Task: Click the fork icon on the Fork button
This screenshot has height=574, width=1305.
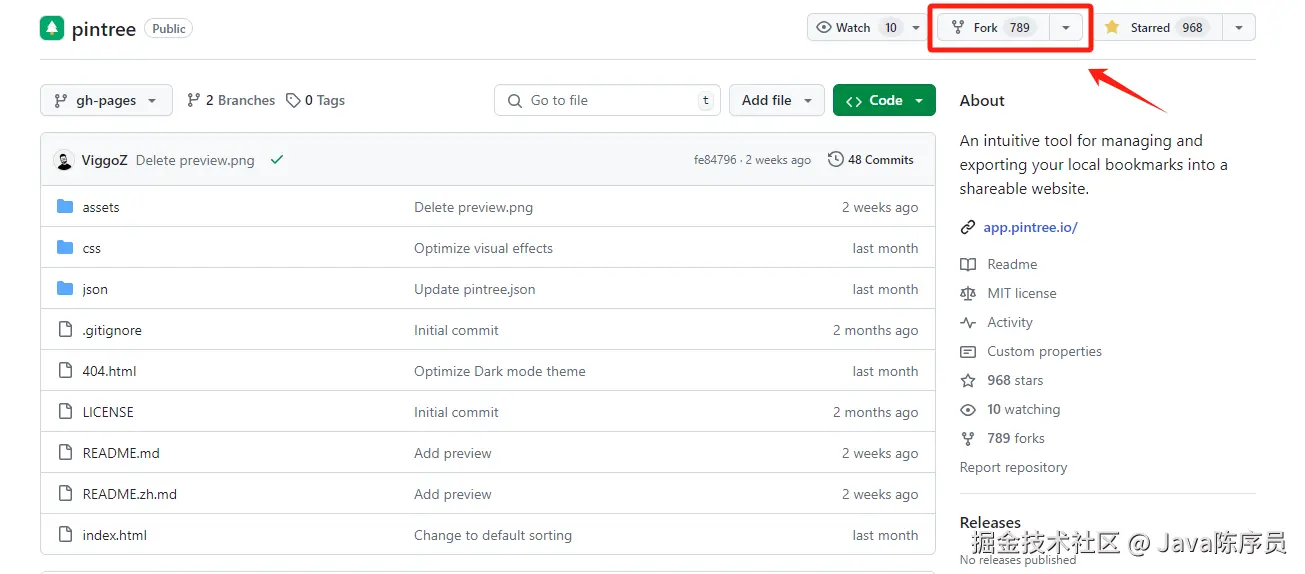Action: coord(958,28)
